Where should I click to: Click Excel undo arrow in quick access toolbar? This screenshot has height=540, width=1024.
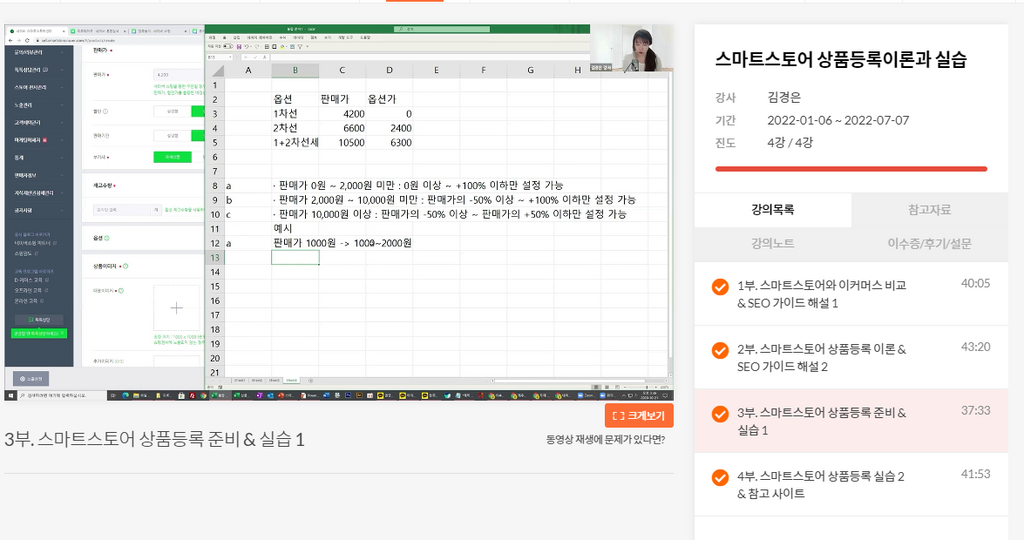tap(246, 46)
